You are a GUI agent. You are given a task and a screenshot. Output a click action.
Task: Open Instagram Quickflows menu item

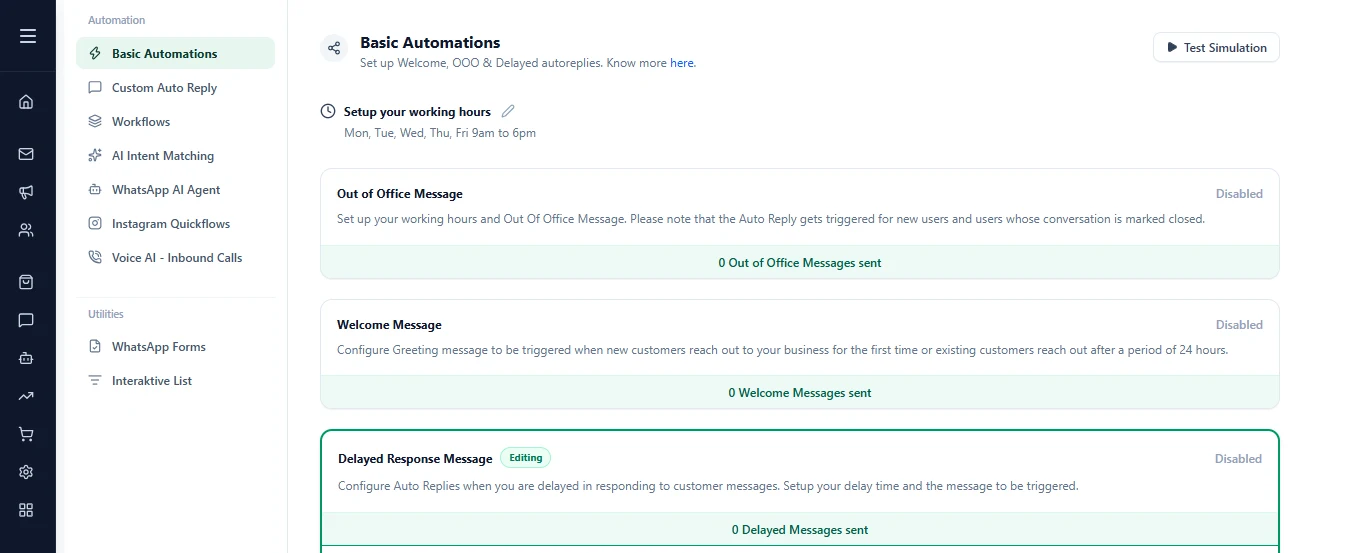point(175,224)
